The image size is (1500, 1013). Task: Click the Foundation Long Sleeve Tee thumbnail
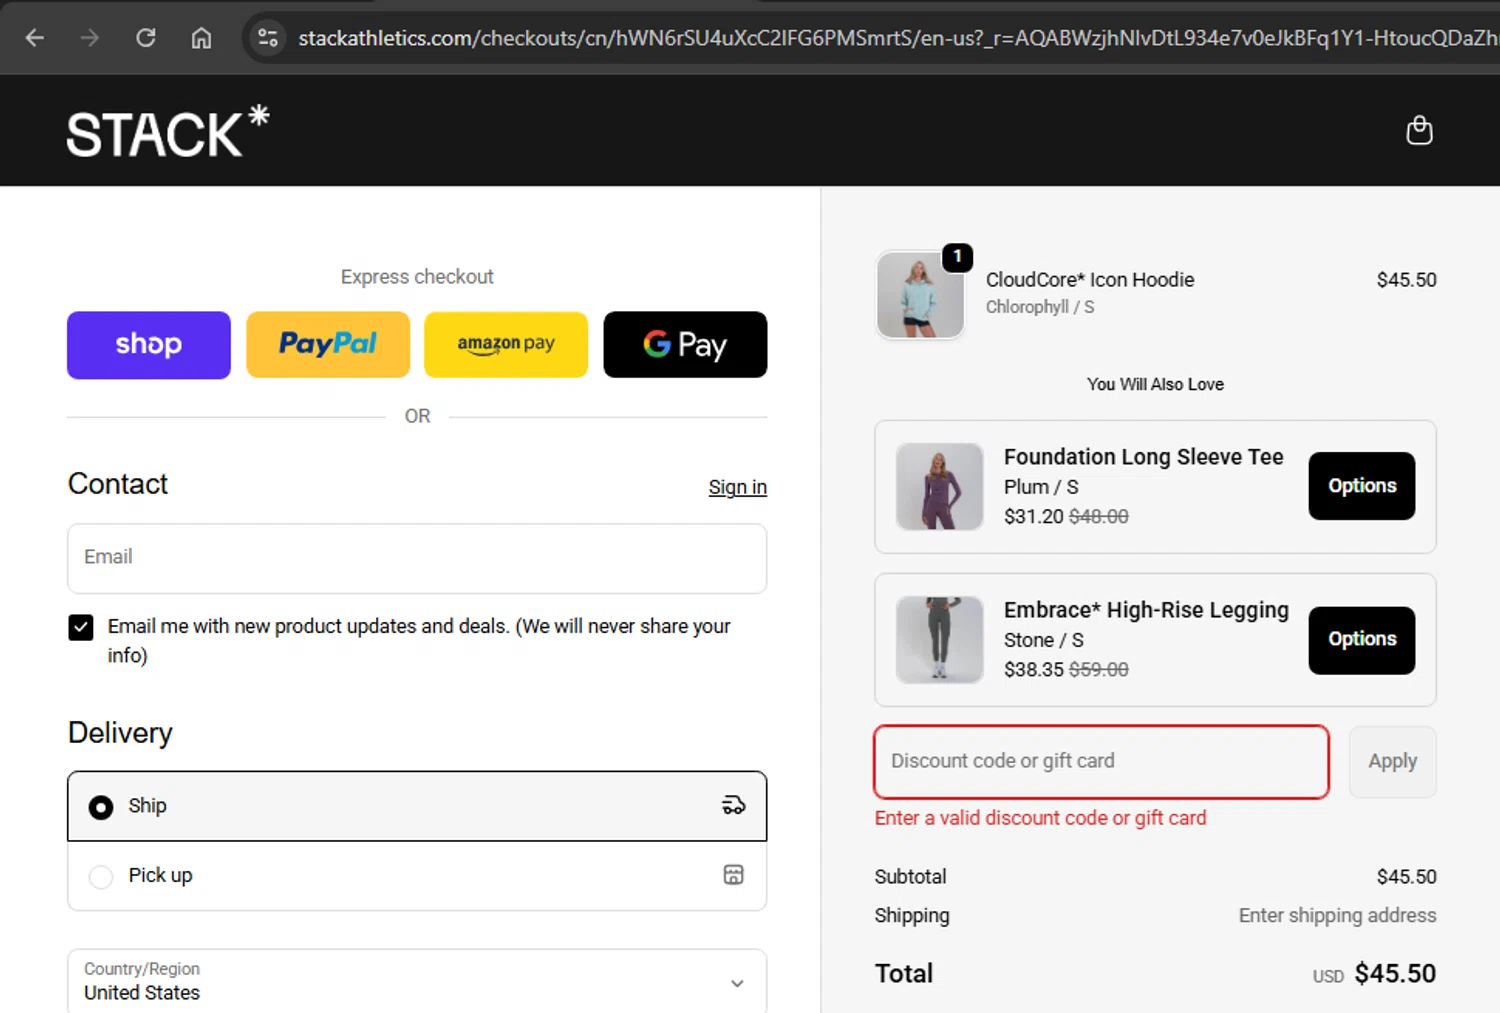point(939,486)
